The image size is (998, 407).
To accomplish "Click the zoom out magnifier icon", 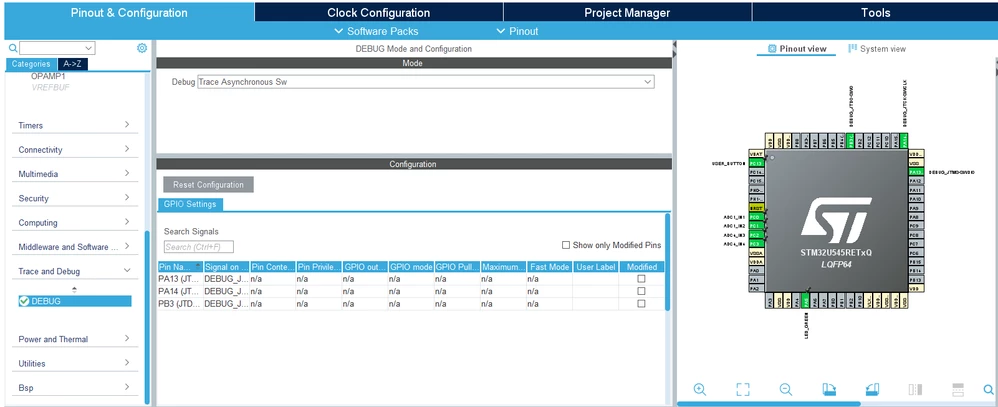I will tap(785, 389).
